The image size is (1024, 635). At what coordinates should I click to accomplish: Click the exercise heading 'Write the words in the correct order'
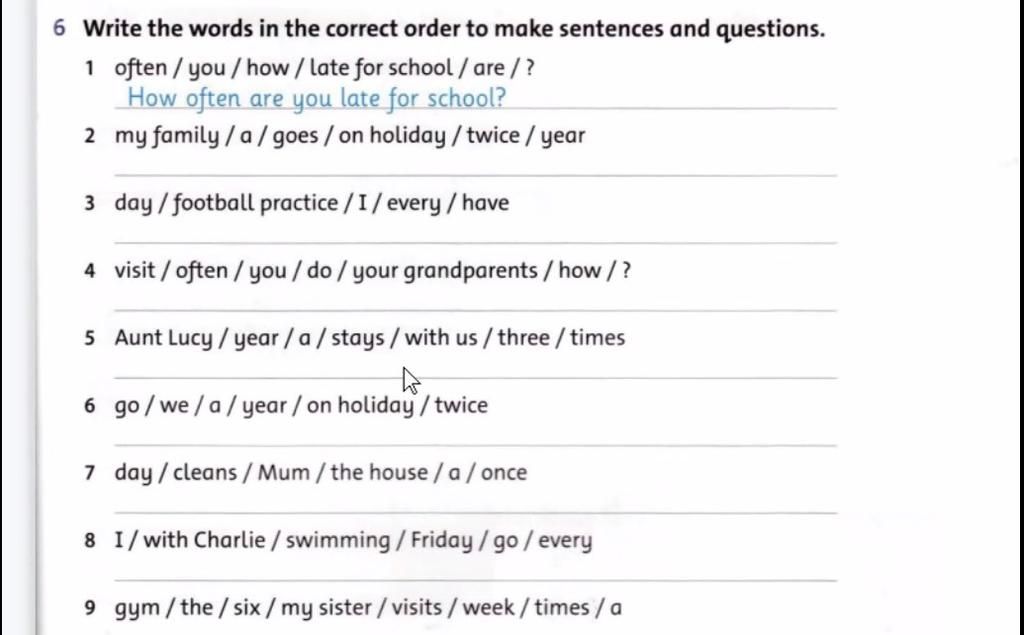(453, 28)
